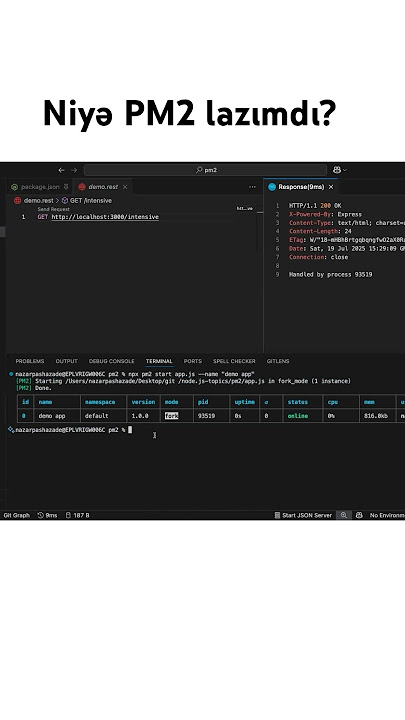The height and width of the screenshot is (720, 405).
Task: Click the 'online' status cell
Action: (x=298, y=416)
